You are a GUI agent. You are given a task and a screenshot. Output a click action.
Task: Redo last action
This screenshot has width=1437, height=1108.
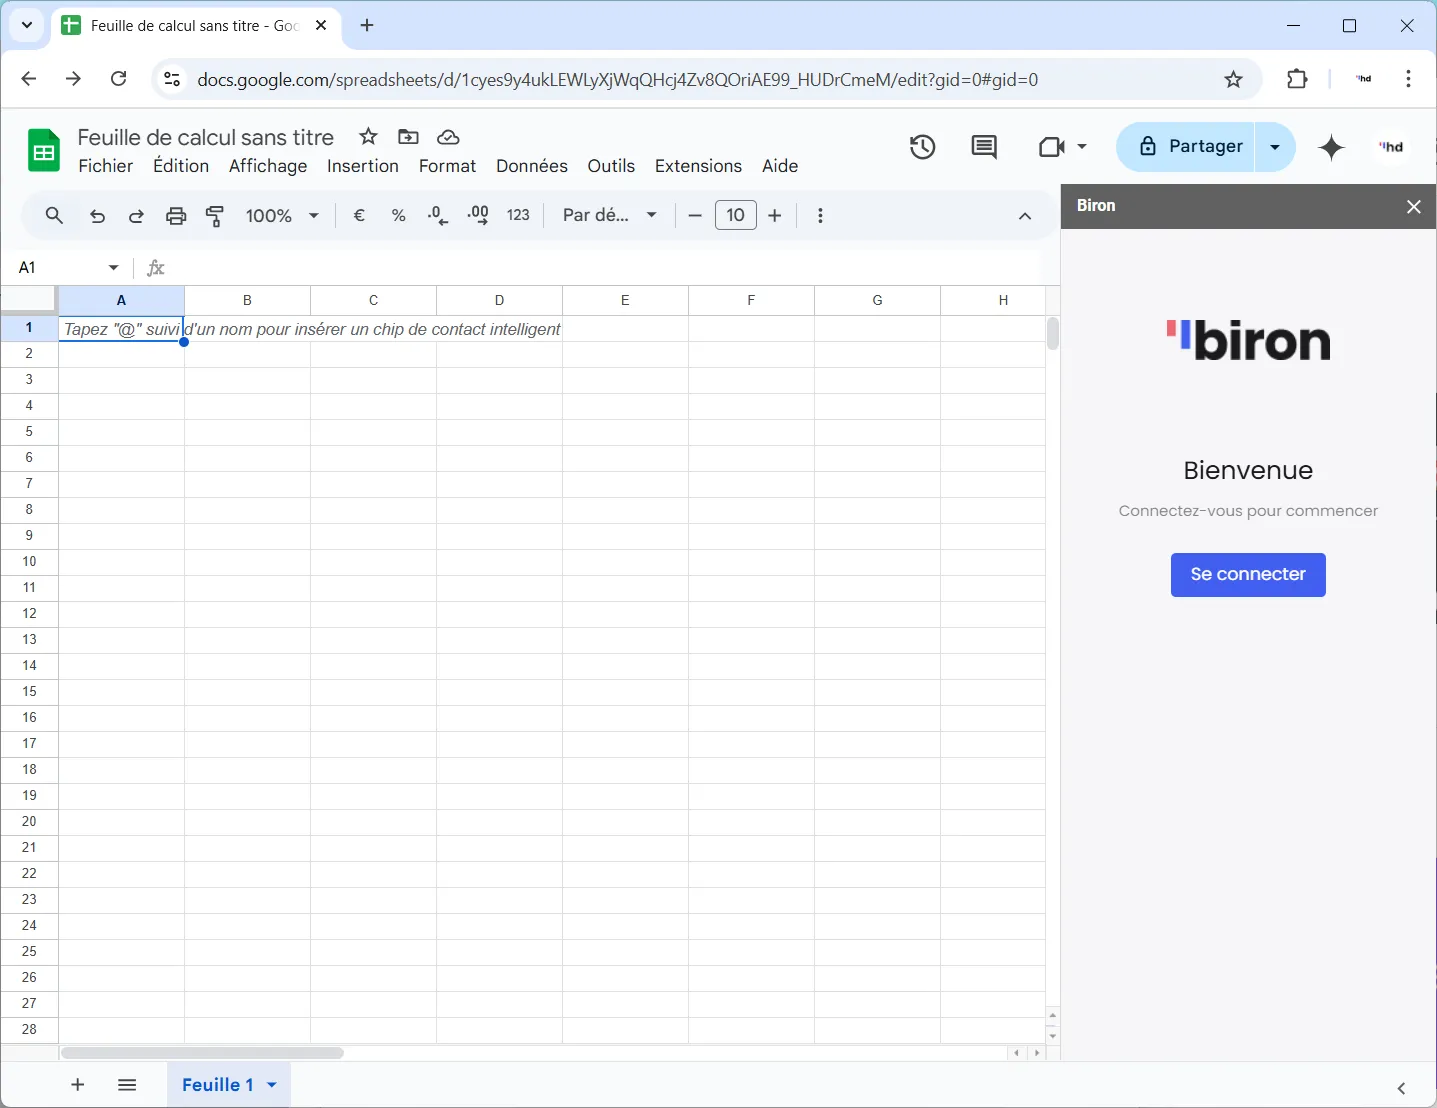point(136,216)
